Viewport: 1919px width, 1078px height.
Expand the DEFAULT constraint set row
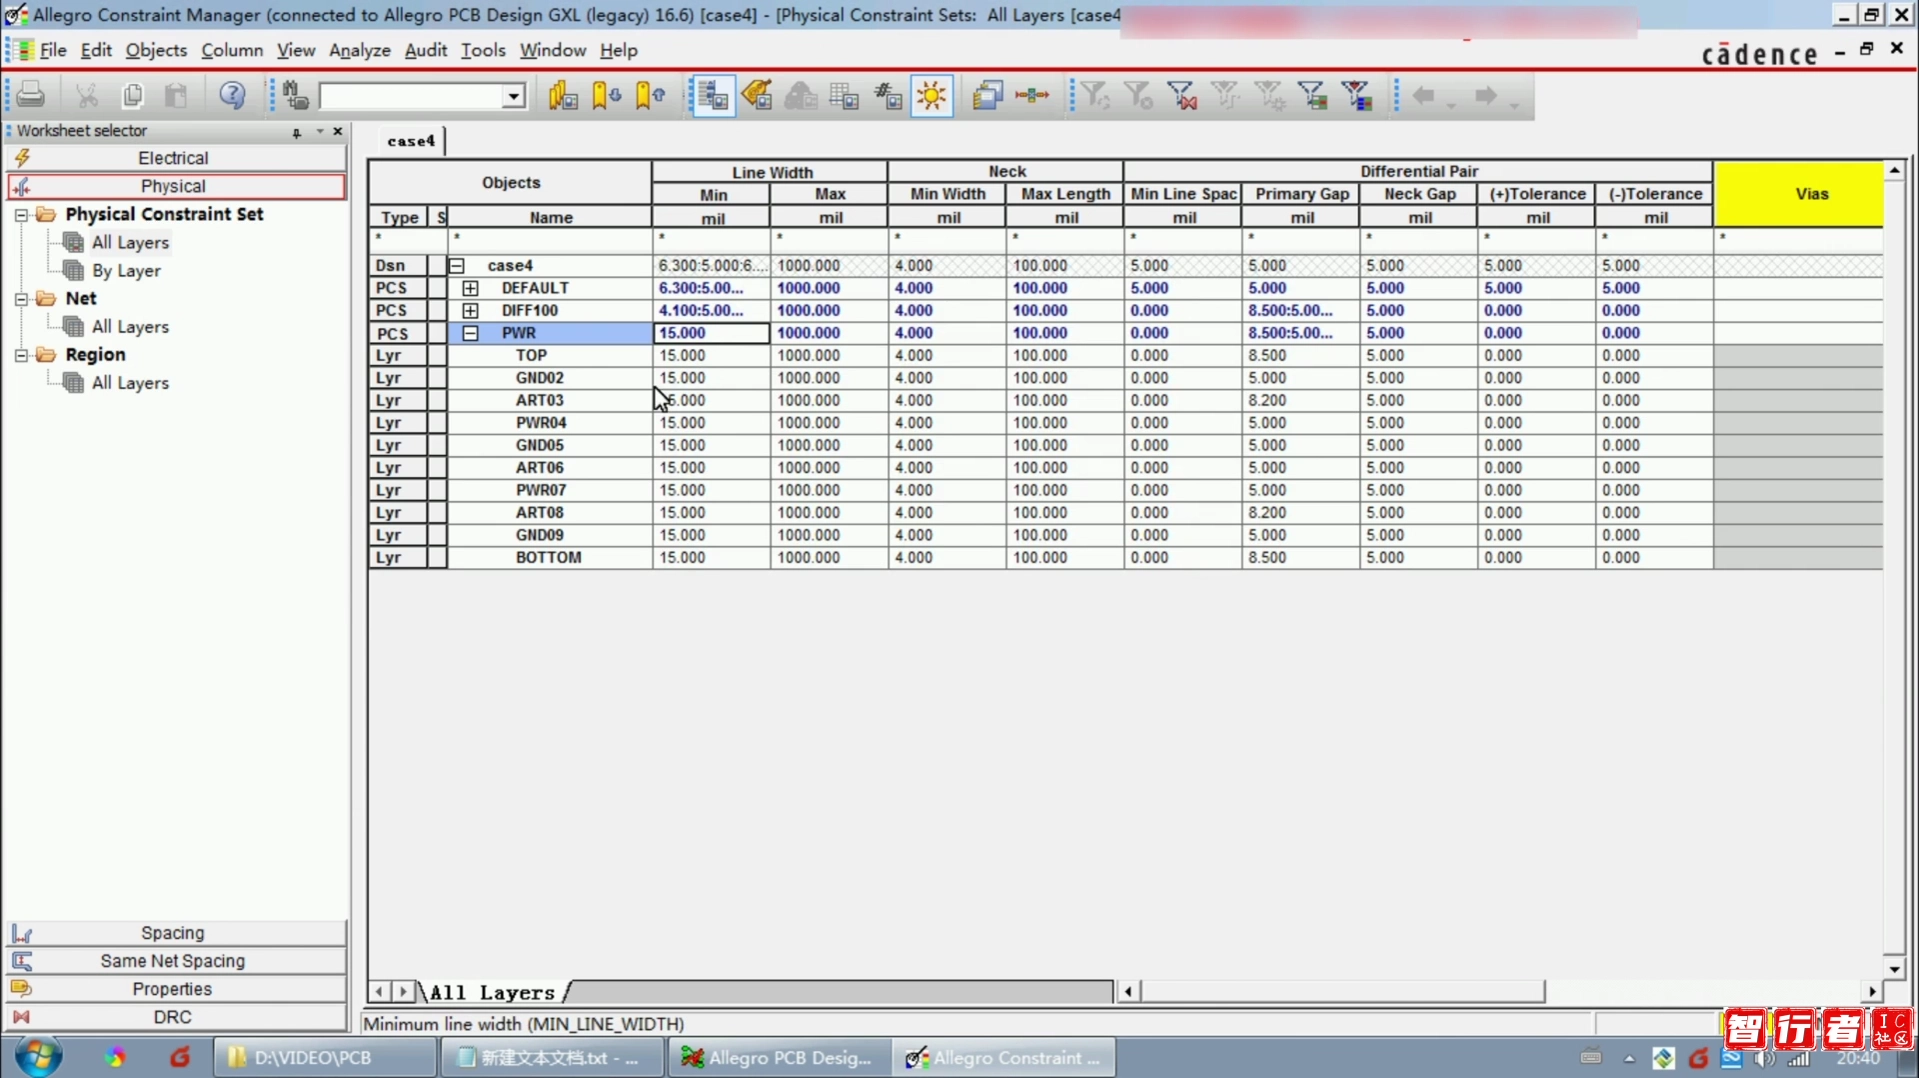pyautogui.click(x=470, y=288)
